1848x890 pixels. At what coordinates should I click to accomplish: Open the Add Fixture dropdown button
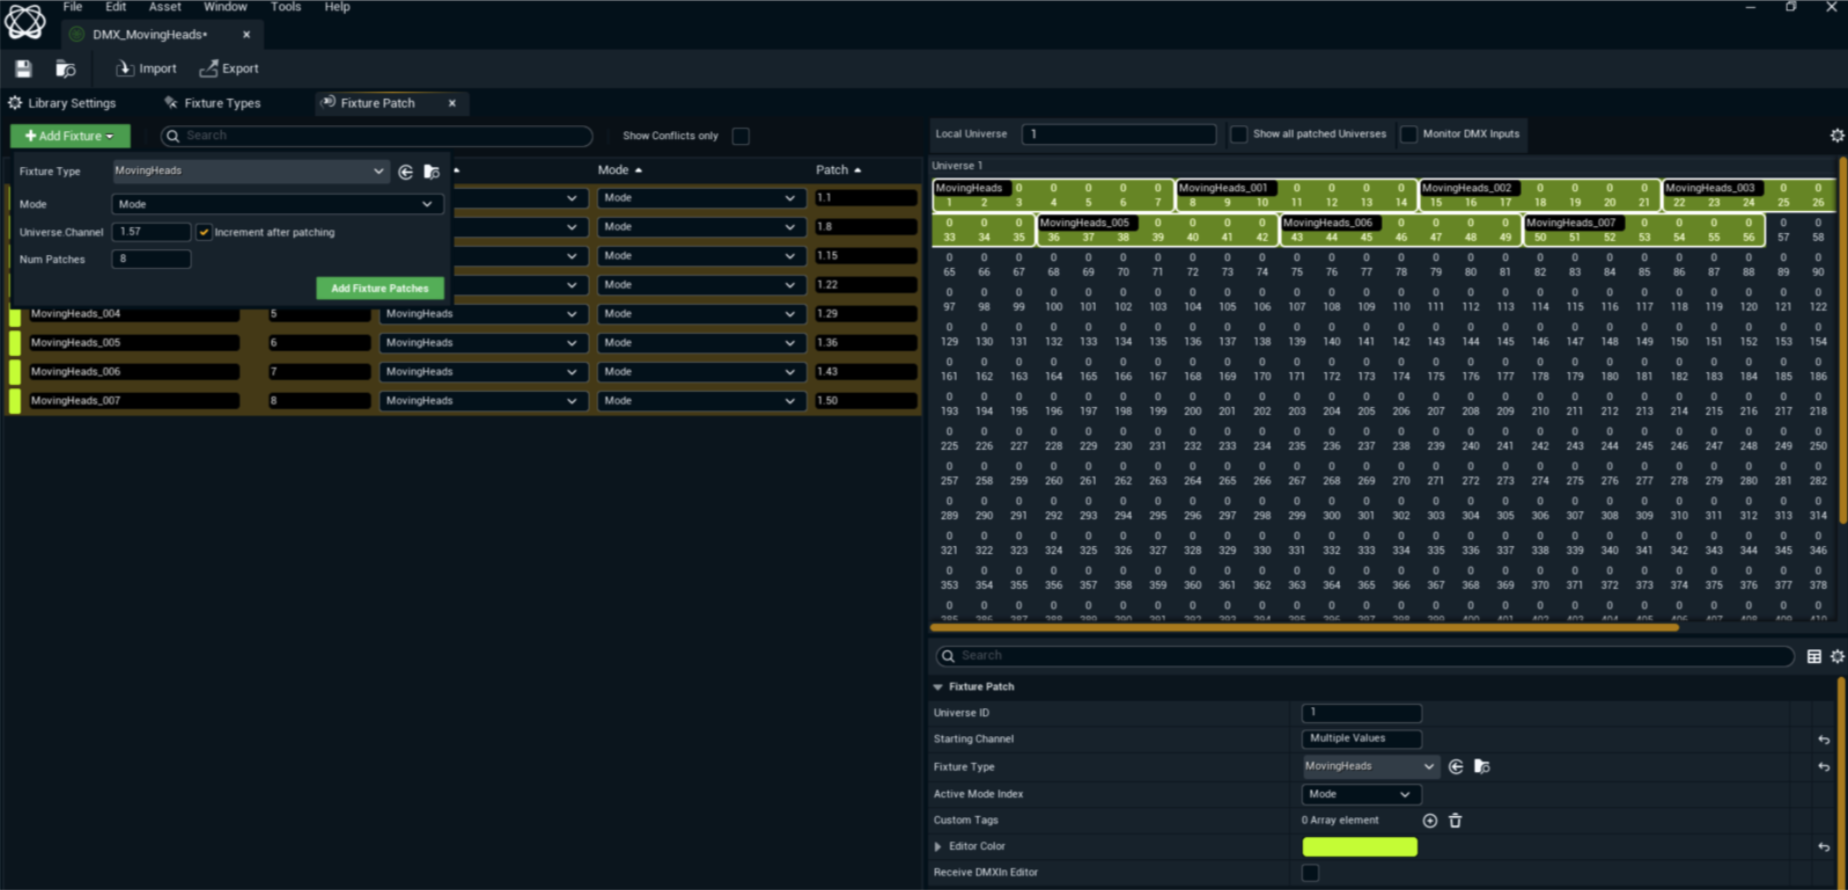point(70,136)
